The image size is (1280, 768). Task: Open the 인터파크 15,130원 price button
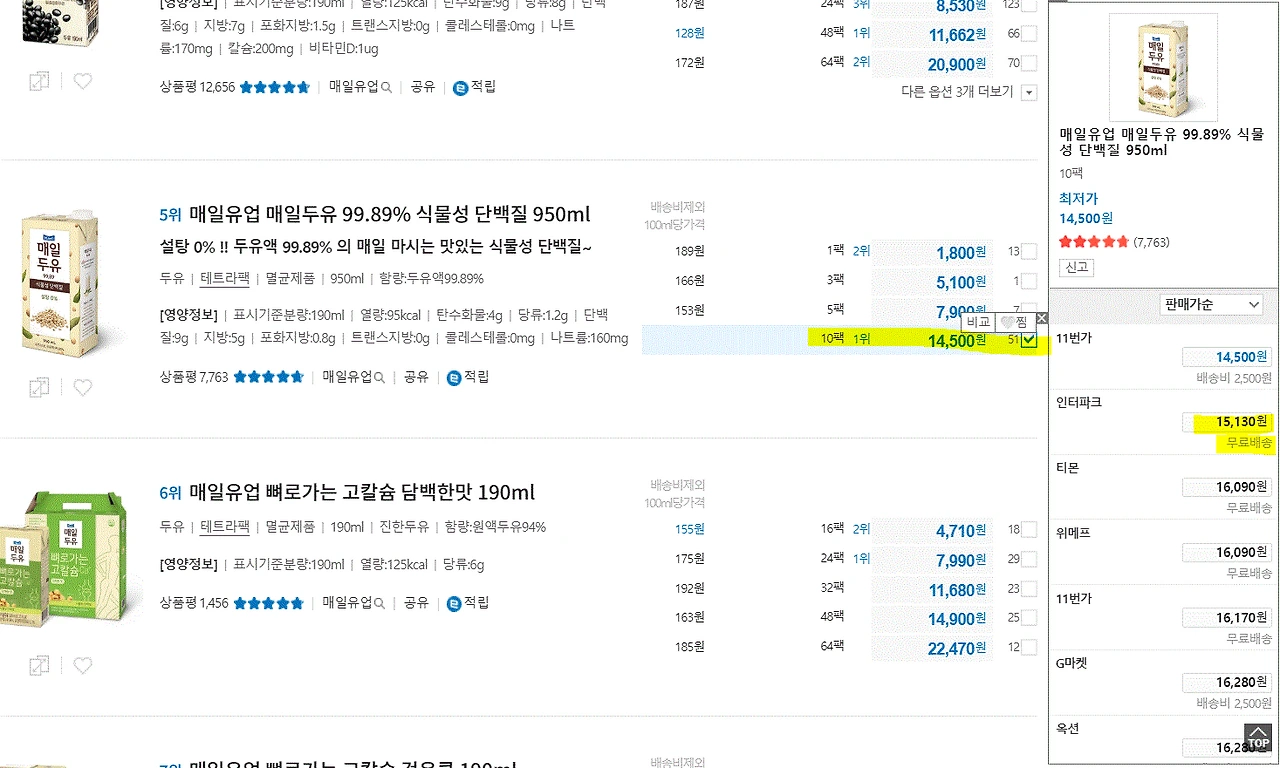1227,422
